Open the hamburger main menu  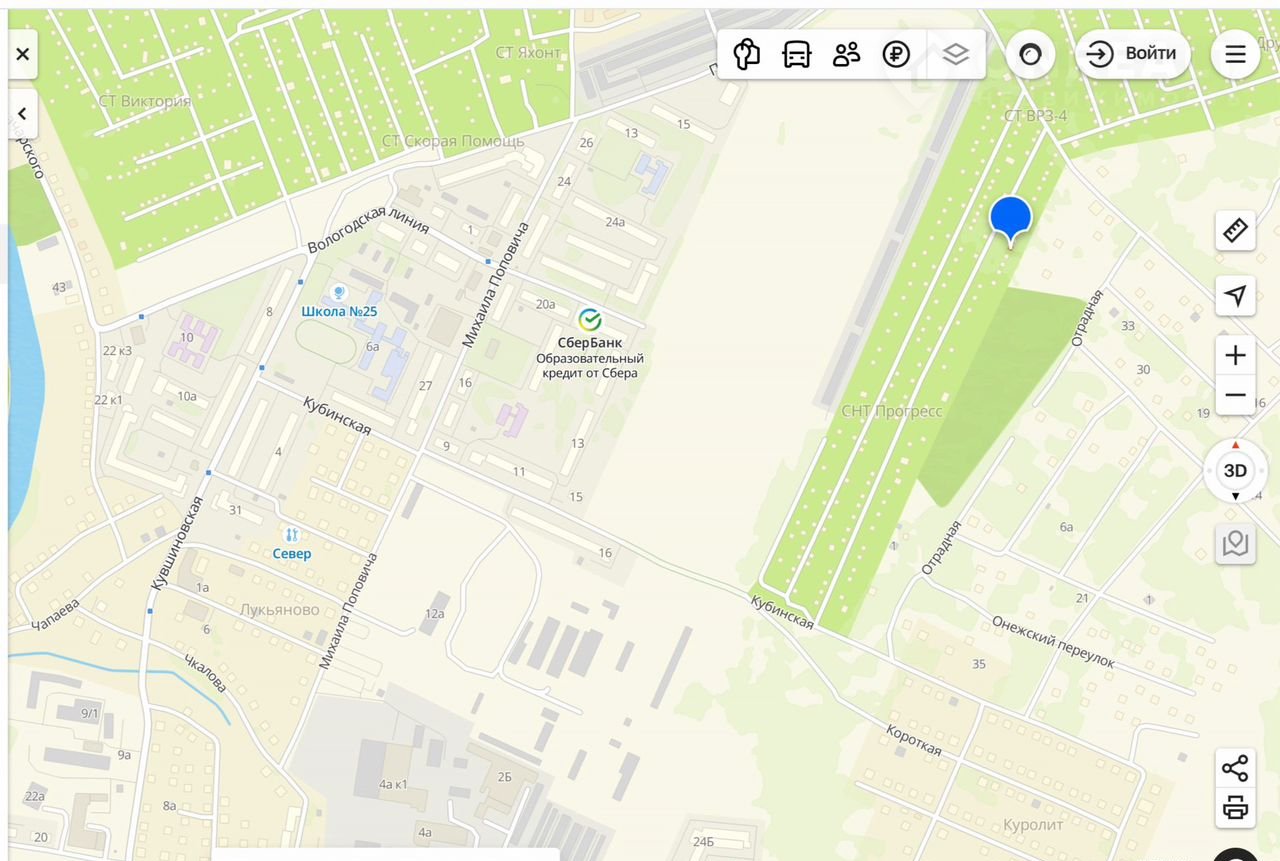1235,54
